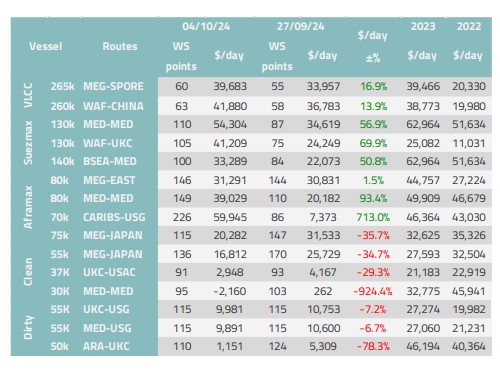Viewport: 500px width, 371px height.
Task: Click the 2022 column header
Action: [469, 26]
